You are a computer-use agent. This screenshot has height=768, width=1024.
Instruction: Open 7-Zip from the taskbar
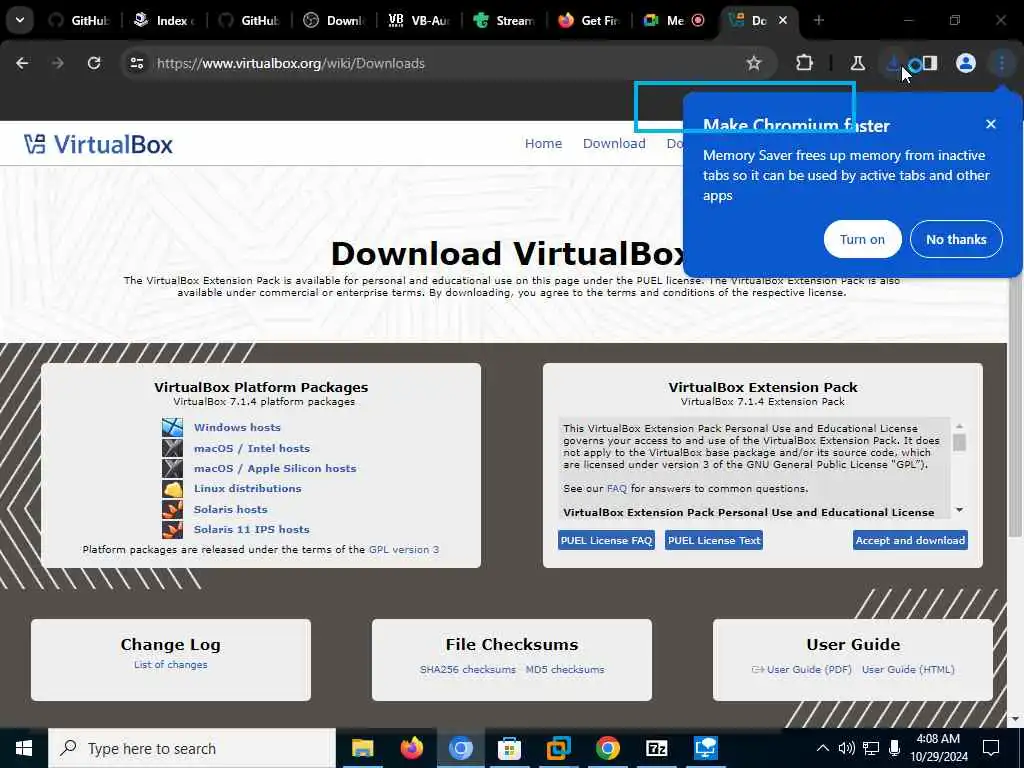[x=656, y=748]
